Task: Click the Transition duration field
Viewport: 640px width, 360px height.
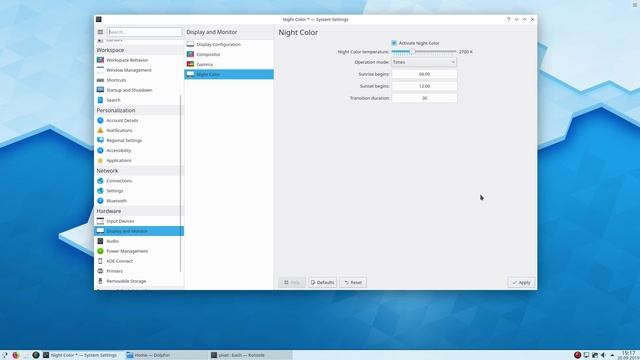Action: click(x=424, y=98)
